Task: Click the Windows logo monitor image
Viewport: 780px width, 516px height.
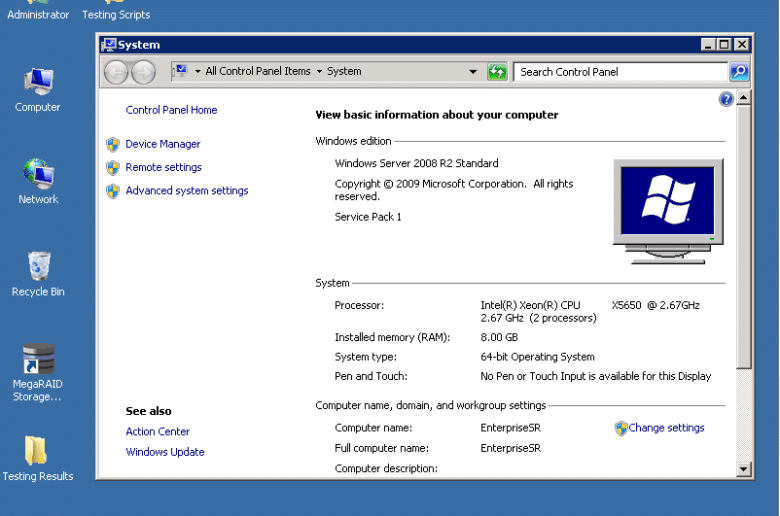Action: click(668, 211)
